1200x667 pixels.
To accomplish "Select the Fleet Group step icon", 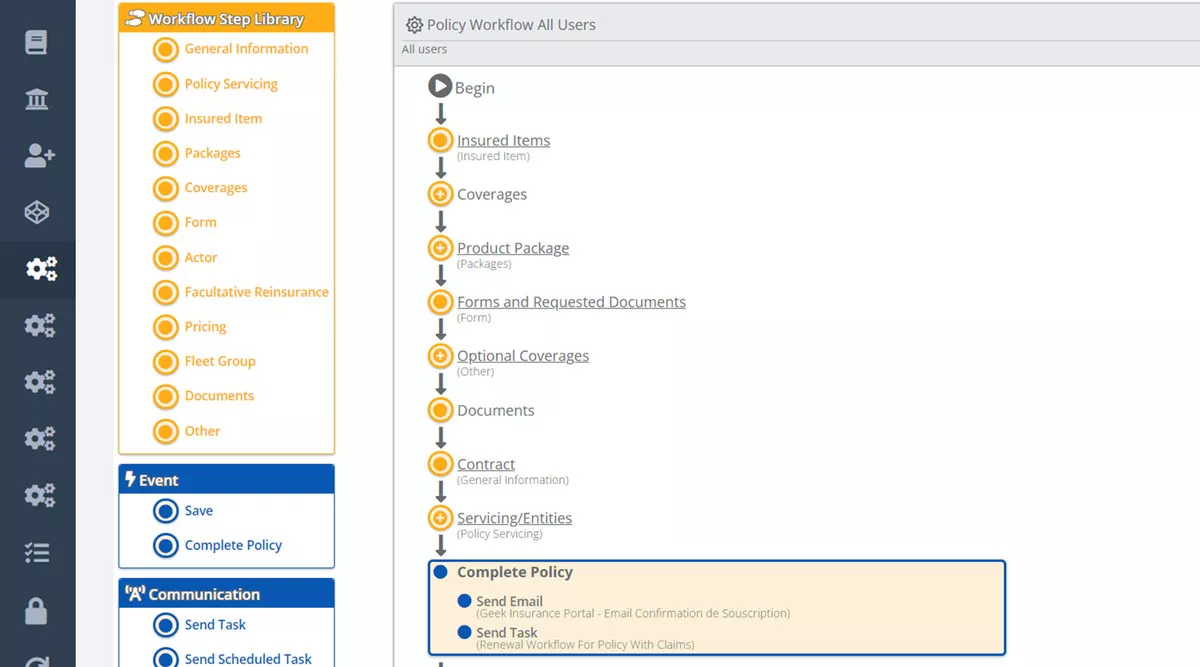I will point(166,362).
